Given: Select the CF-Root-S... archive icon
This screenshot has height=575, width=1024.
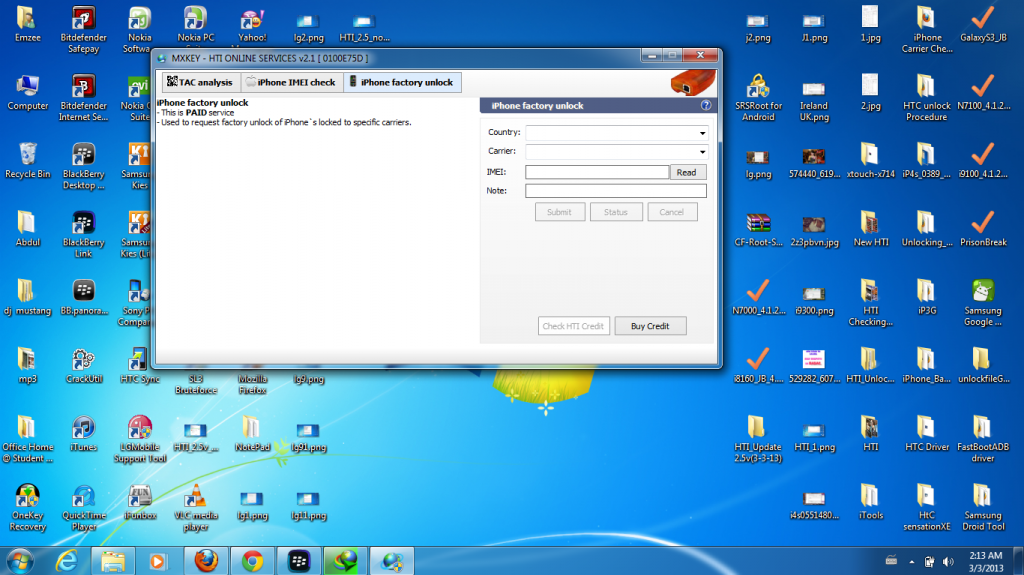Looking at the screenshot, I should 758,229.
